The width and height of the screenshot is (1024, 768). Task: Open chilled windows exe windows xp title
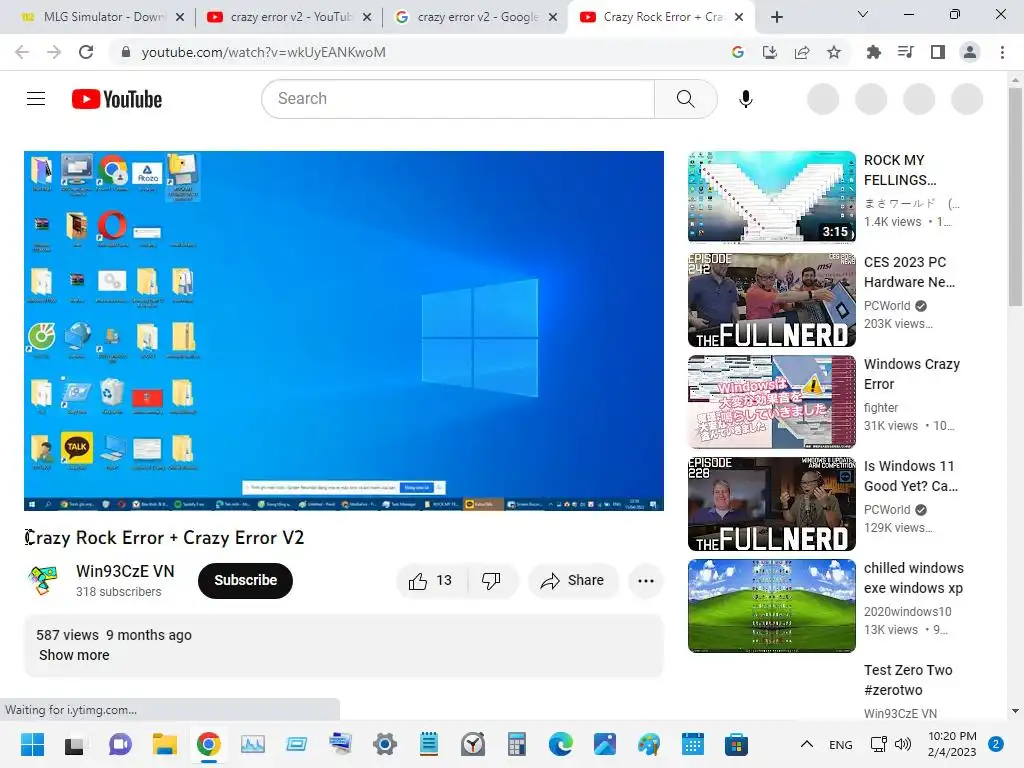tap(914, 578)
